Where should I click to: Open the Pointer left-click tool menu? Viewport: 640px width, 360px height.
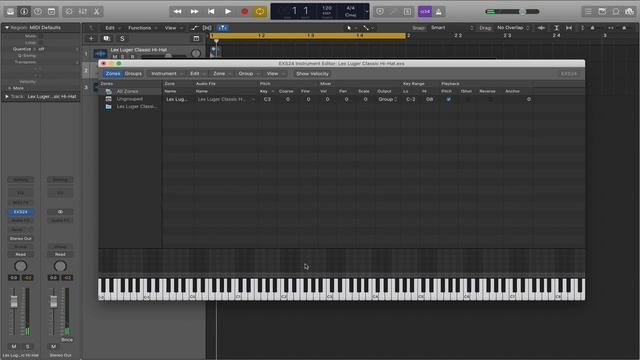pos(351,28)
